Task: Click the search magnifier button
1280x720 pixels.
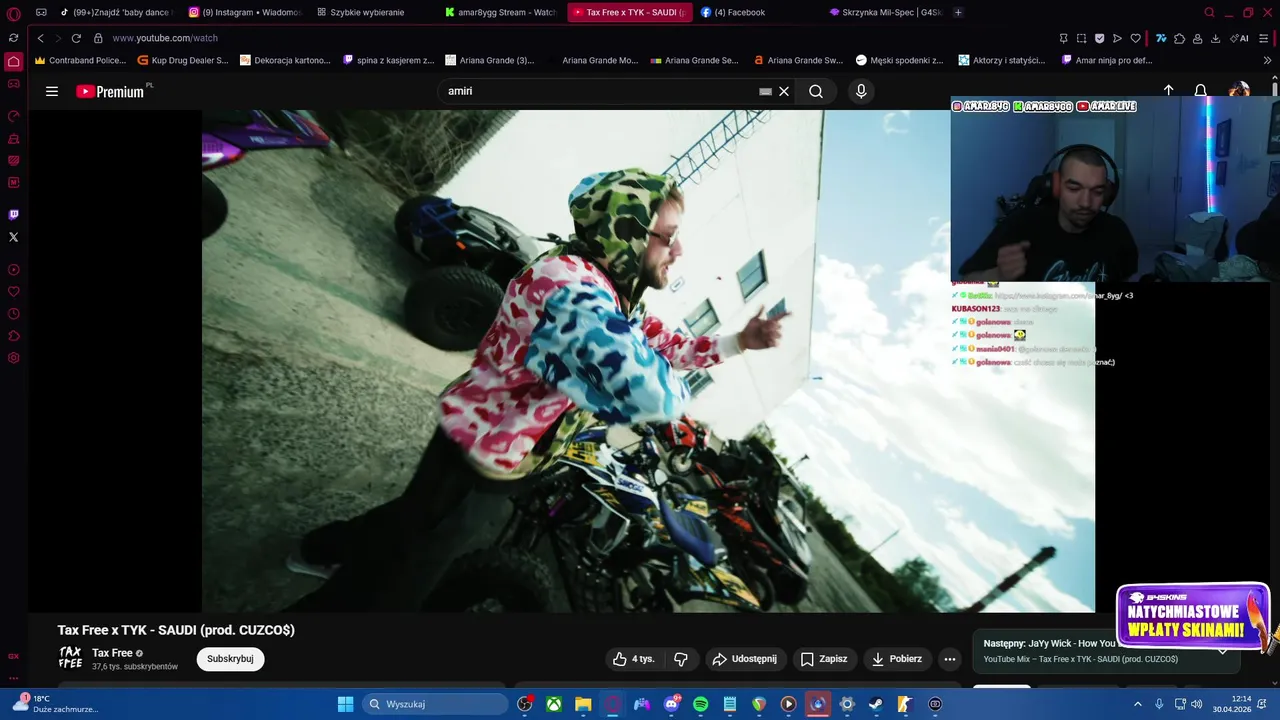Action: point(816,91)
